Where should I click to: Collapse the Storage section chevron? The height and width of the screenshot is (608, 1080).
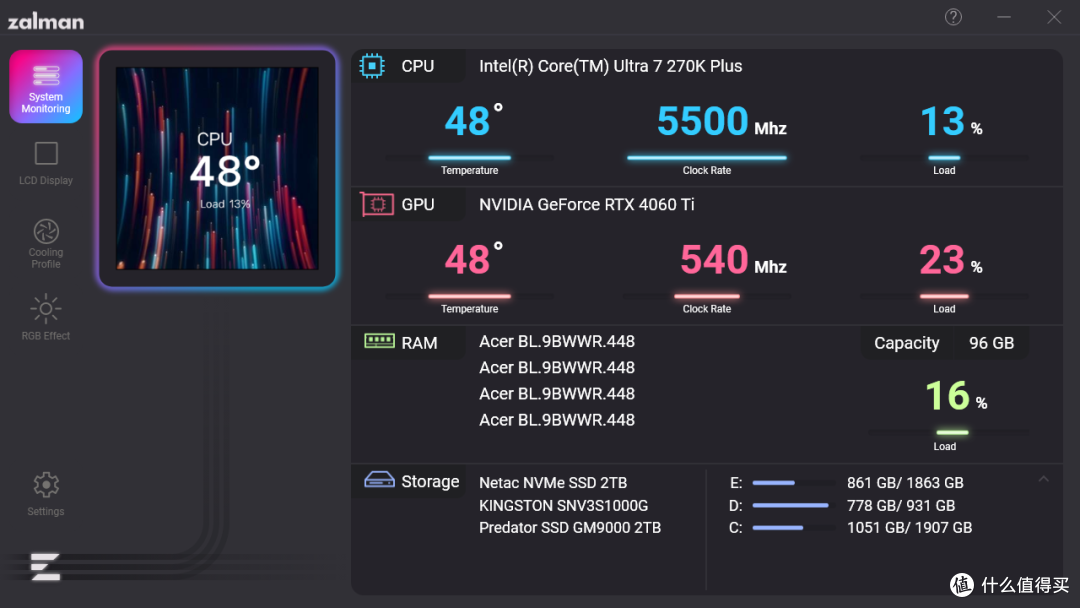click(x=1043, y=479)
